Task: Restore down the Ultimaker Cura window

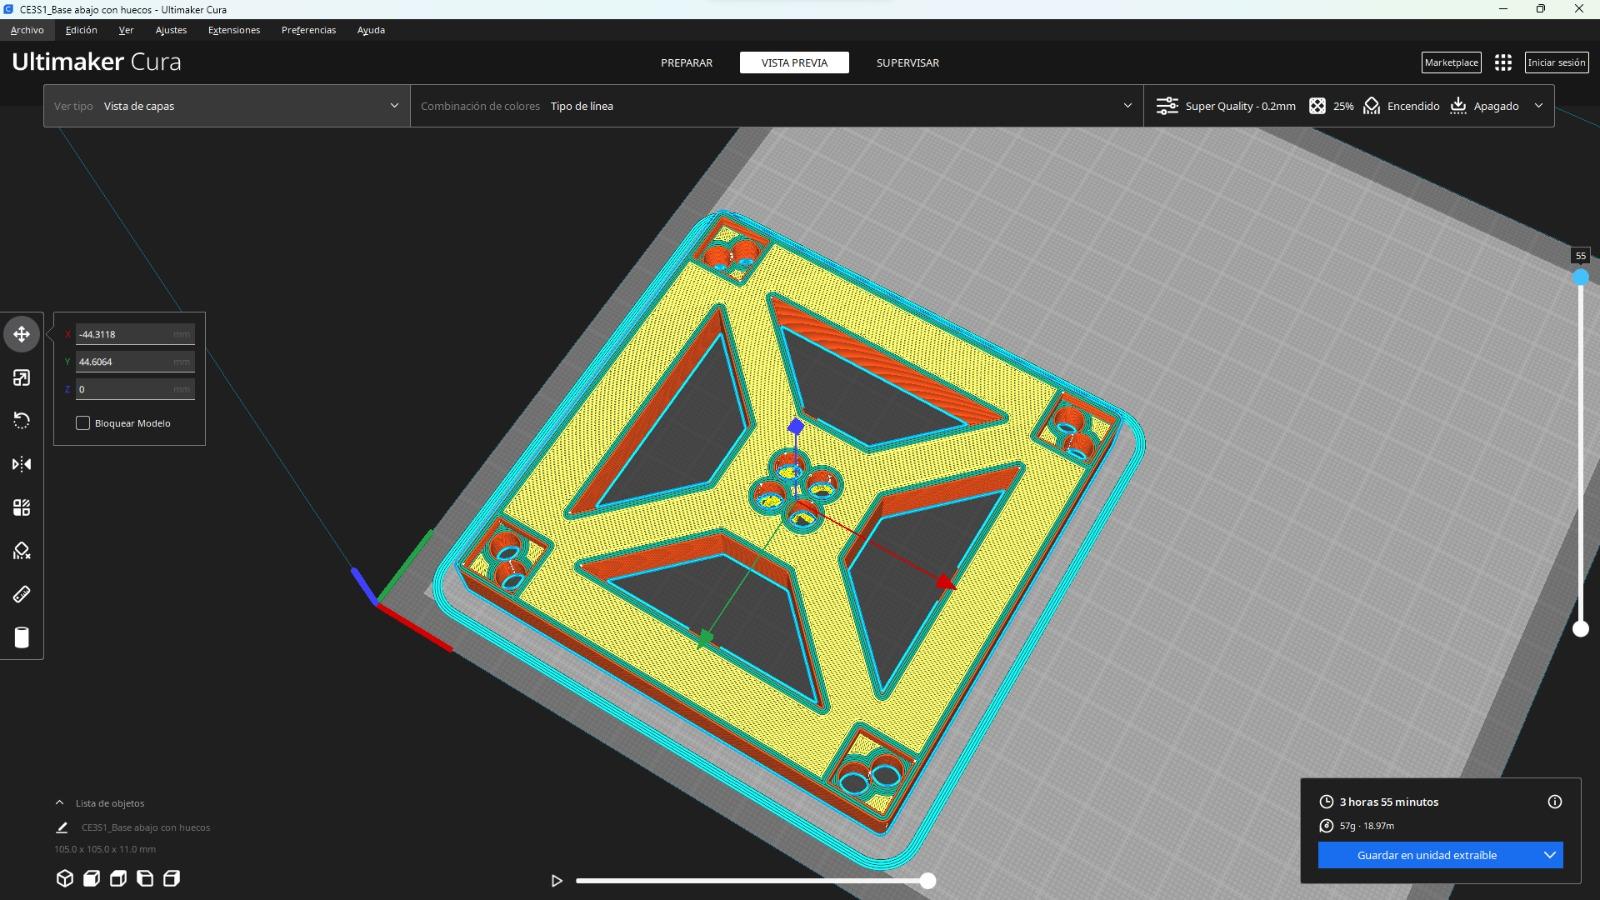Action: (1541, 9)
